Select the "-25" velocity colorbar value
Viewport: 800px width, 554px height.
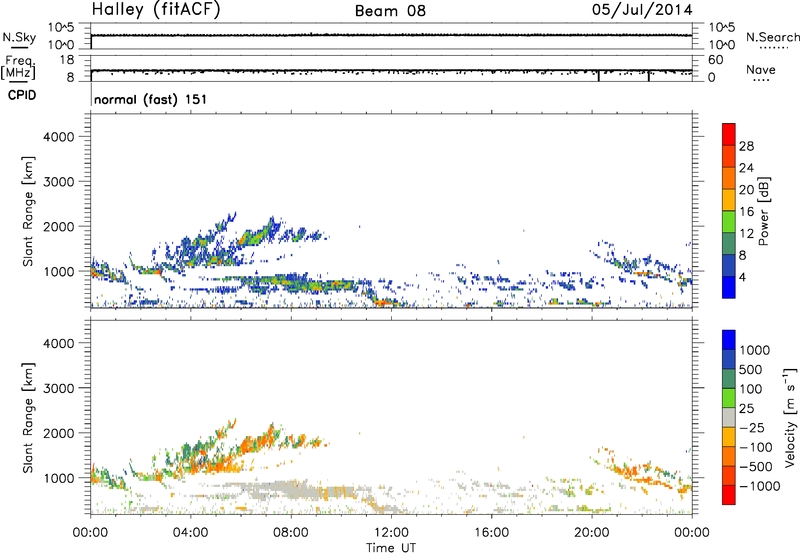tap(752, 428)
